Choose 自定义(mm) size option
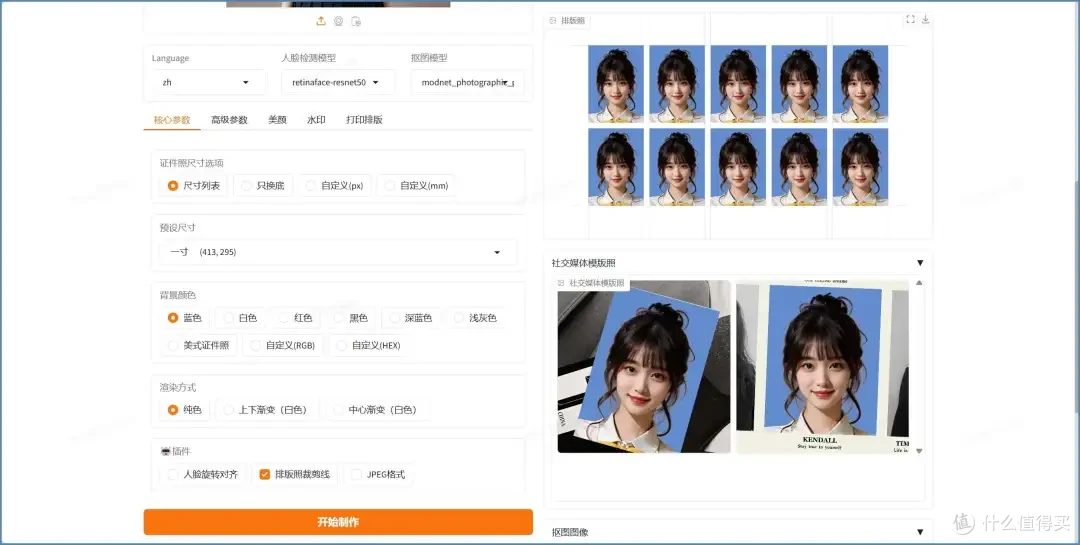The width and height of the screenshot is (1080, 545). point(416,185)
